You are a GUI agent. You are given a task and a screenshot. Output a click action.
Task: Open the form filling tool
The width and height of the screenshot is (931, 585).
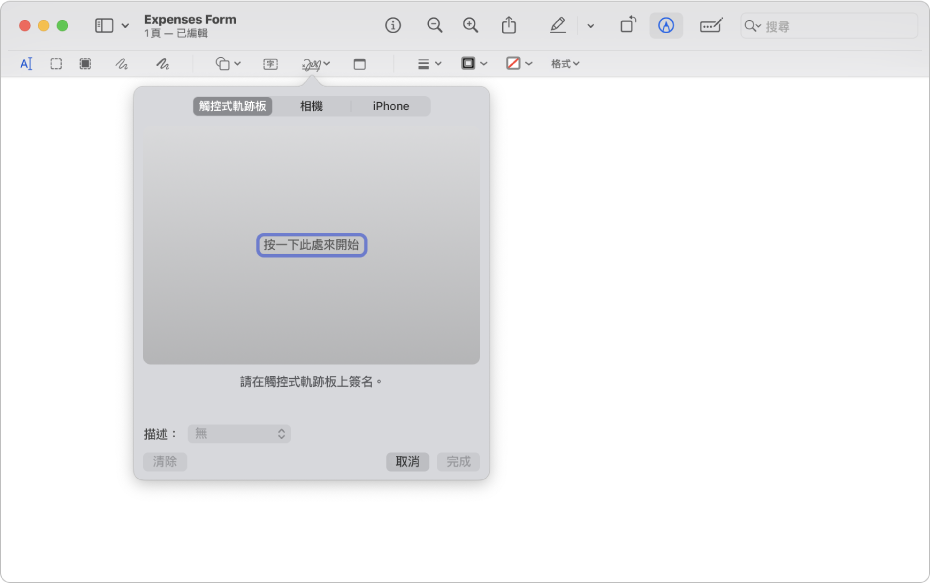tap(711, 26)
